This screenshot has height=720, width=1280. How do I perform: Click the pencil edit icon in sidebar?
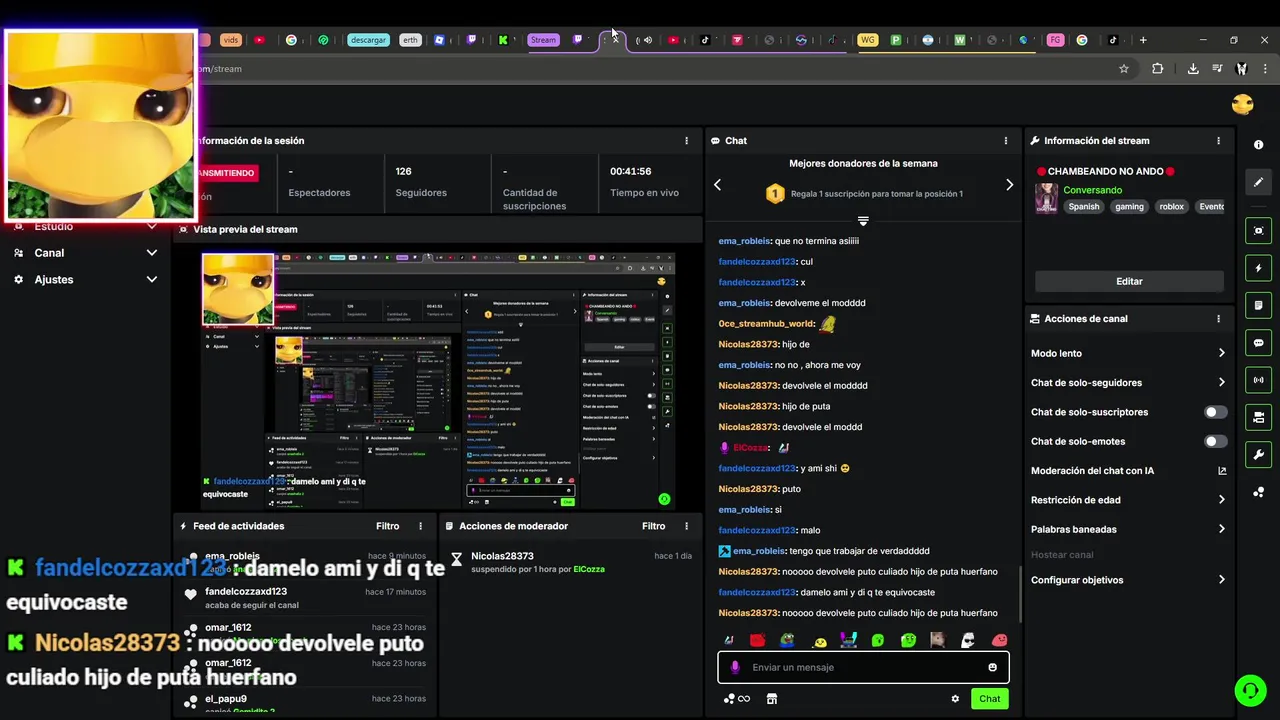click(1258, 182)
